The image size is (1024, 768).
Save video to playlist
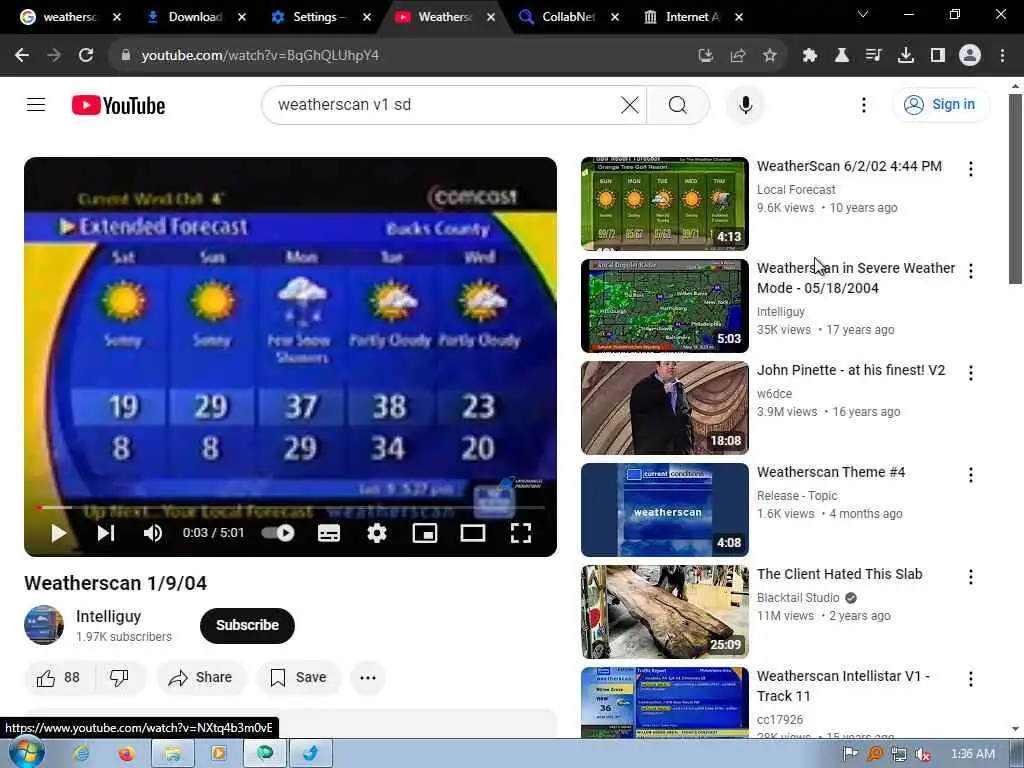click(x=298, y=678)
